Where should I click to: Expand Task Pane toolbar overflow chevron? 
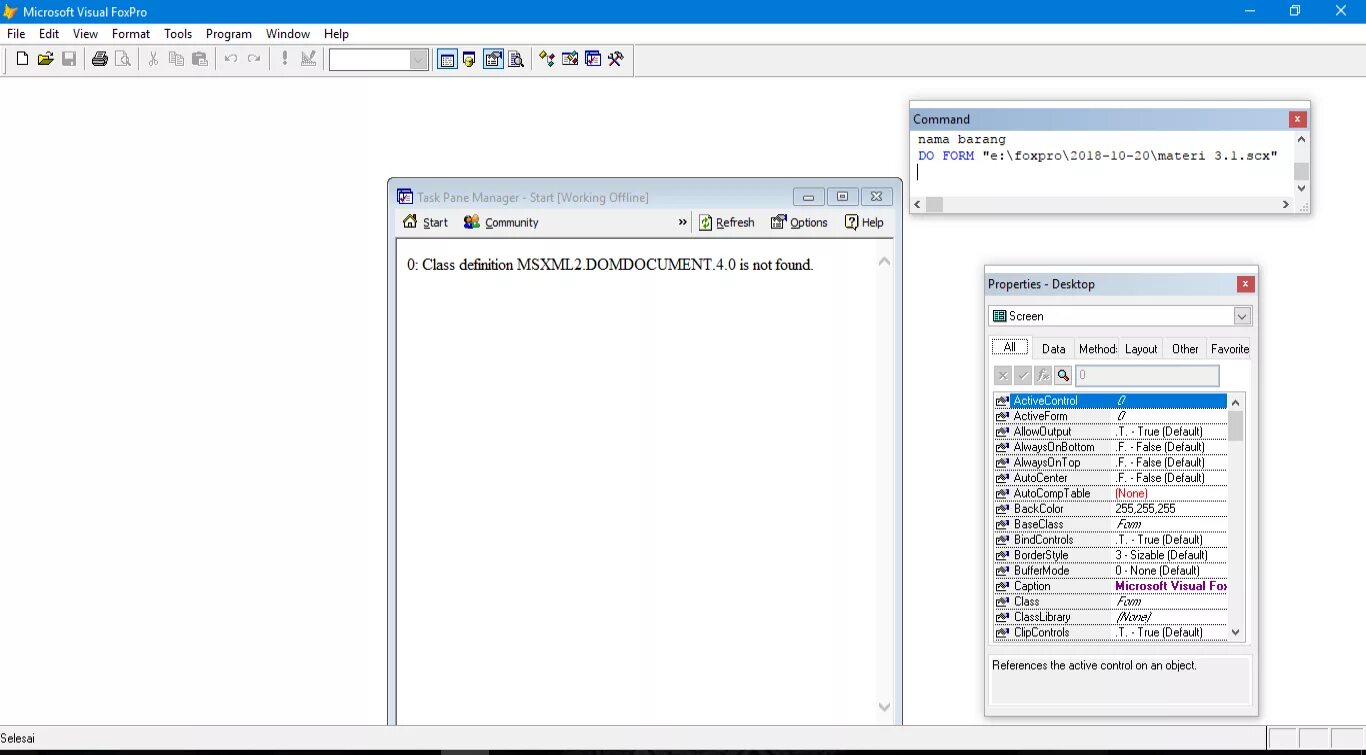683,222
